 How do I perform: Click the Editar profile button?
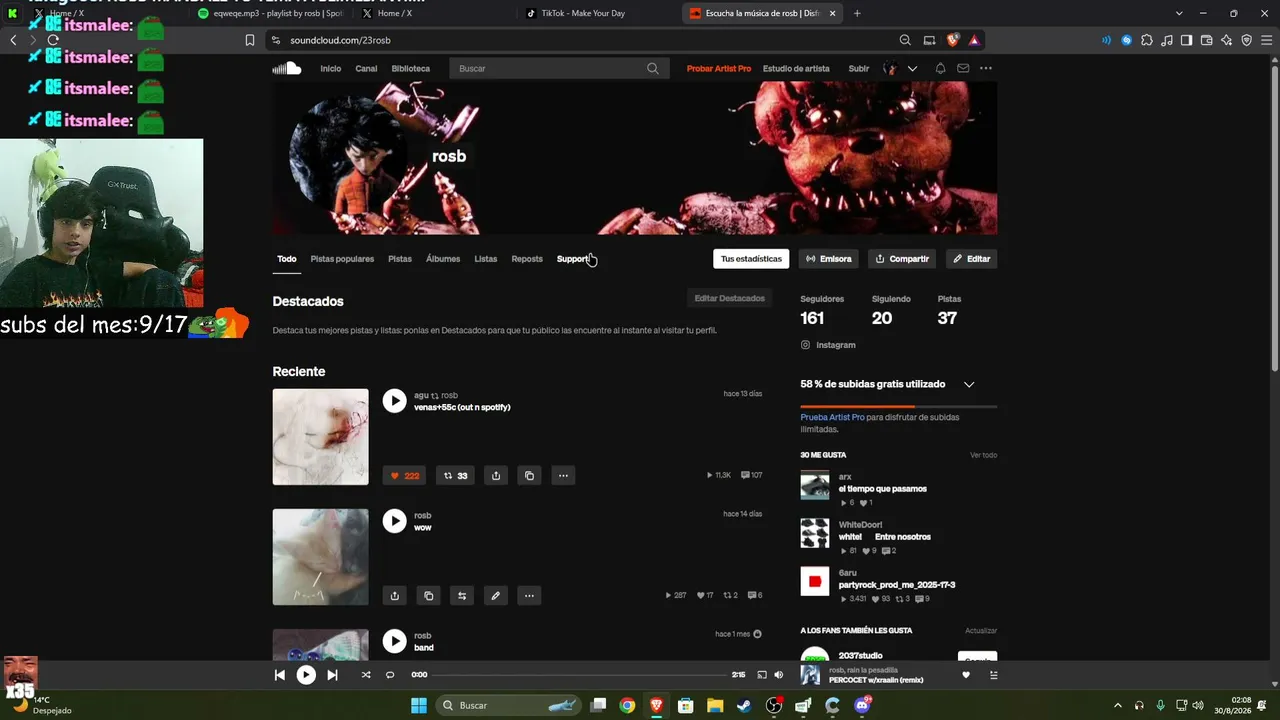tap(971, 259)
